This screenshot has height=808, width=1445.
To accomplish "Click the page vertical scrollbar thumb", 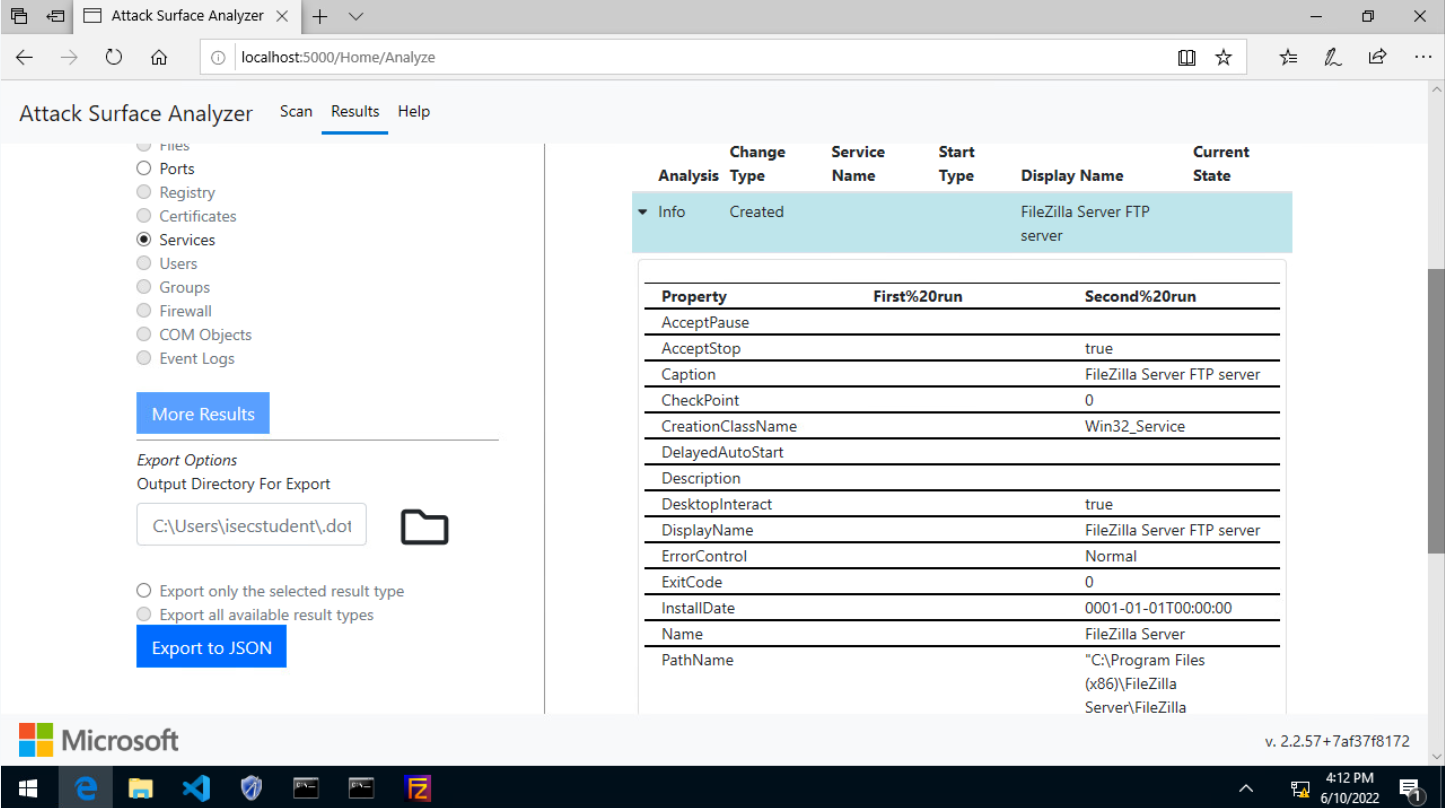I will click(1436, 411).
